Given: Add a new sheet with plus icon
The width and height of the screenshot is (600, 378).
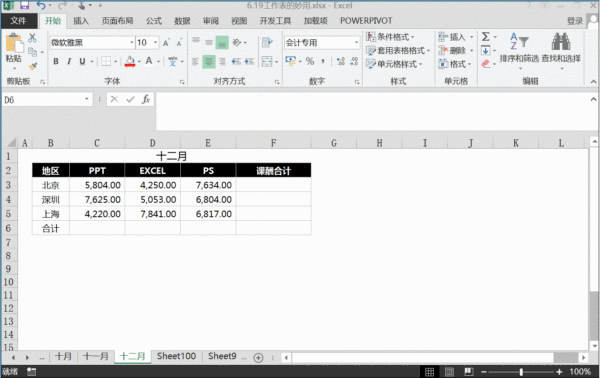Looking at the screenshot, I should pyautogui.click(x=258, y=358).
